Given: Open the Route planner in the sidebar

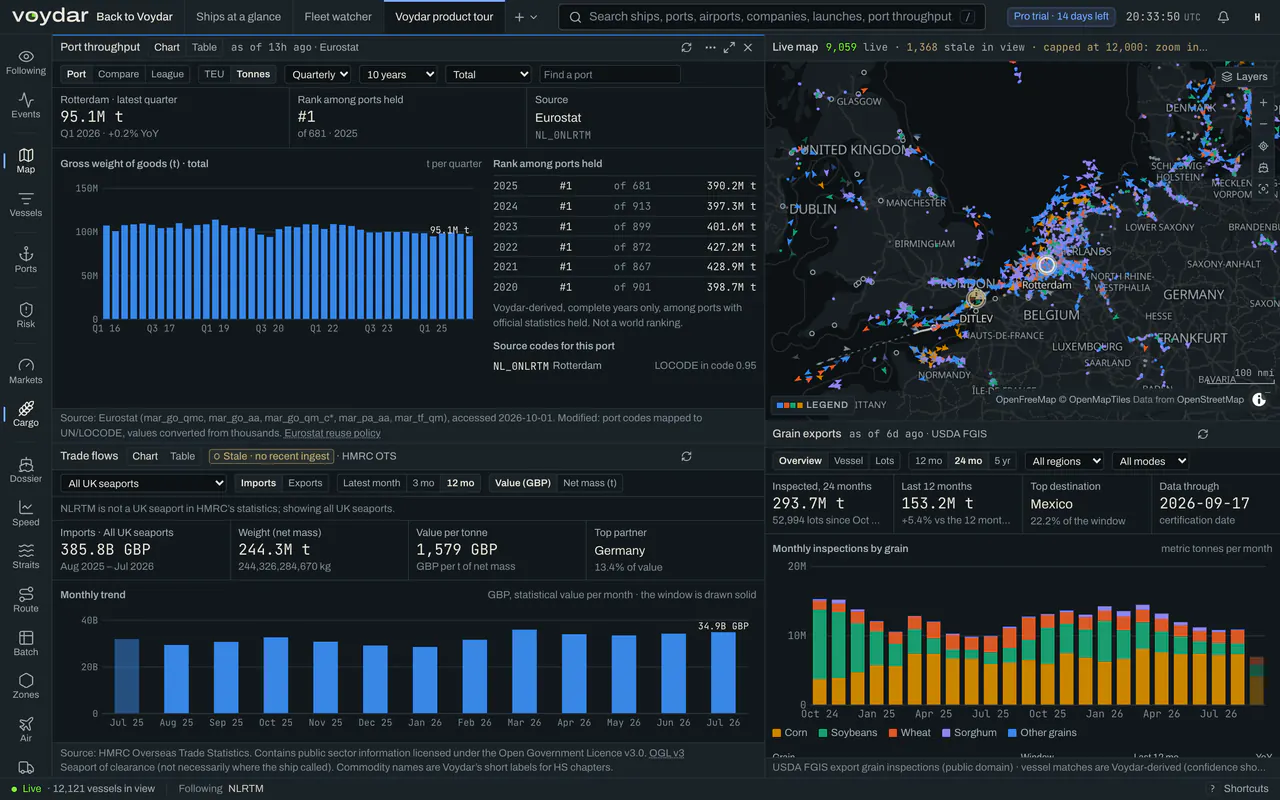Looking at the screenshot, I should pyautogui.click(x=26, y=600).
